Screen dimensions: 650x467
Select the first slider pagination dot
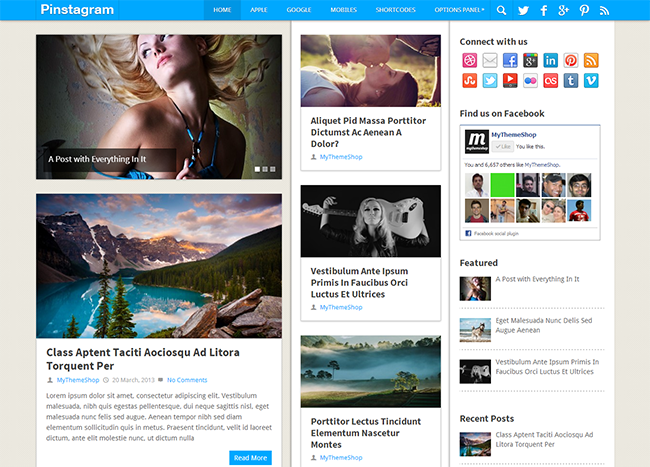point(257,169)
